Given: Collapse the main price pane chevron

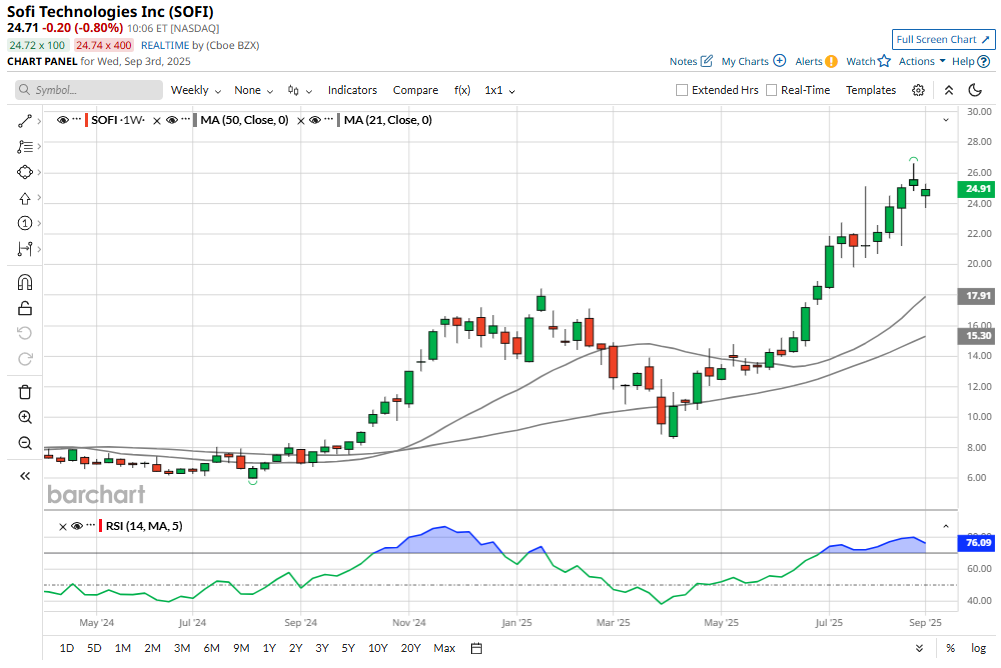Looking at the screenshot, I should [x=946, y=120].
